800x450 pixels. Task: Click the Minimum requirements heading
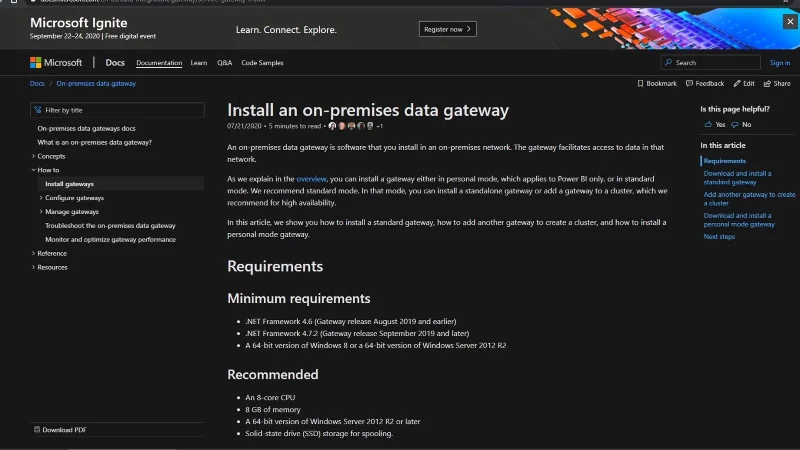298,298
